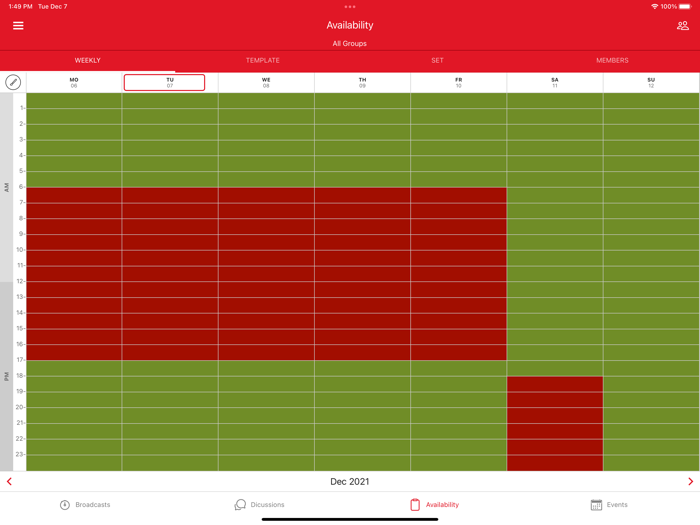The width and height of the screenshot is (700, 525).
Task: Open the hamburger menu
Action: 18,25
